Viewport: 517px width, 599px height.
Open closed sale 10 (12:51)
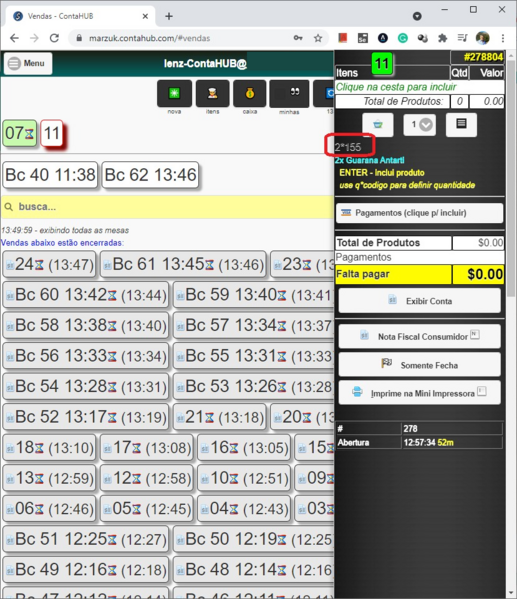coord(244,478)
